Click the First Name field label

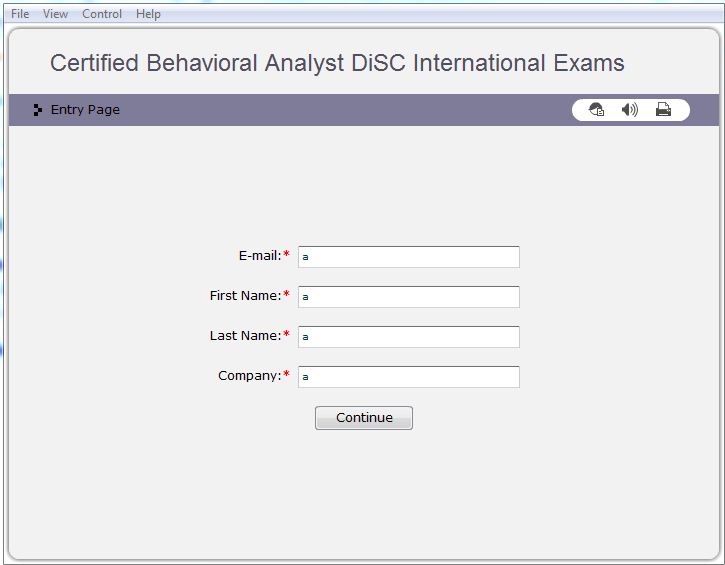pyautogui.click(x=245, y=296)
